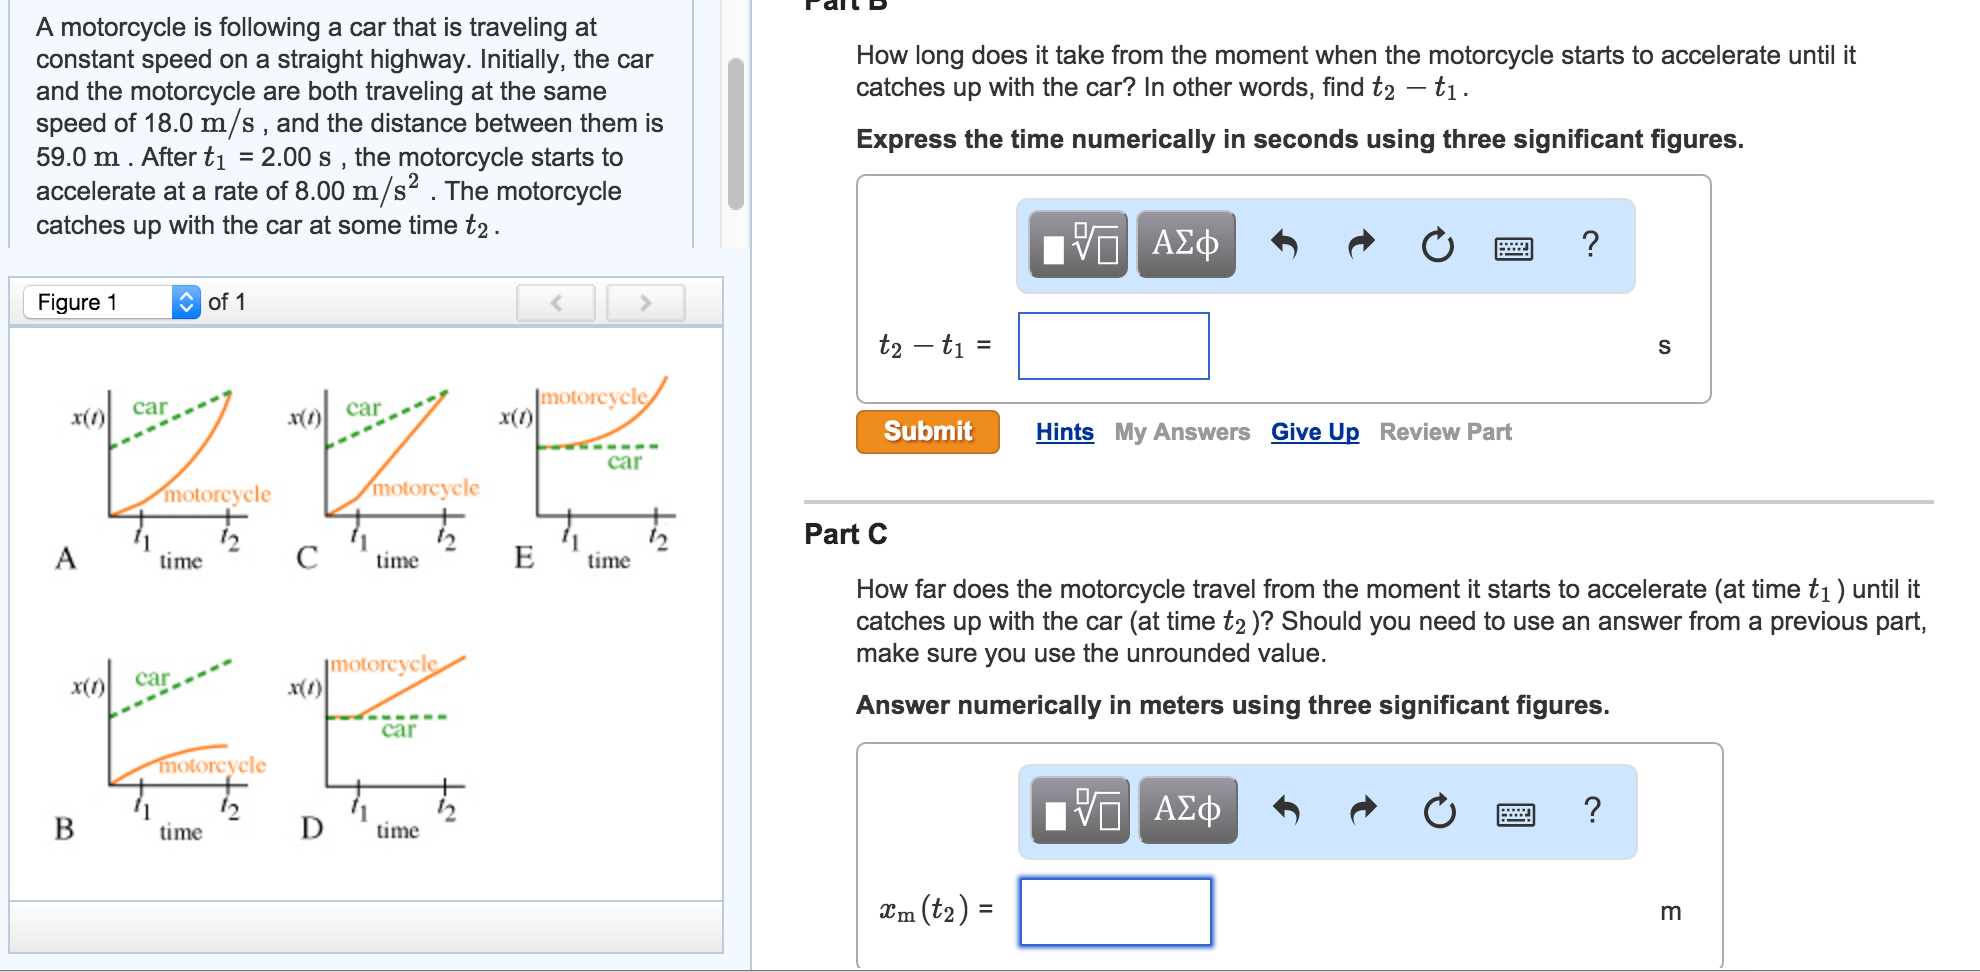The width and height of the screenshot is (1980, 972).
Task: Open Hints for Part B
Action: (1064, 432)
